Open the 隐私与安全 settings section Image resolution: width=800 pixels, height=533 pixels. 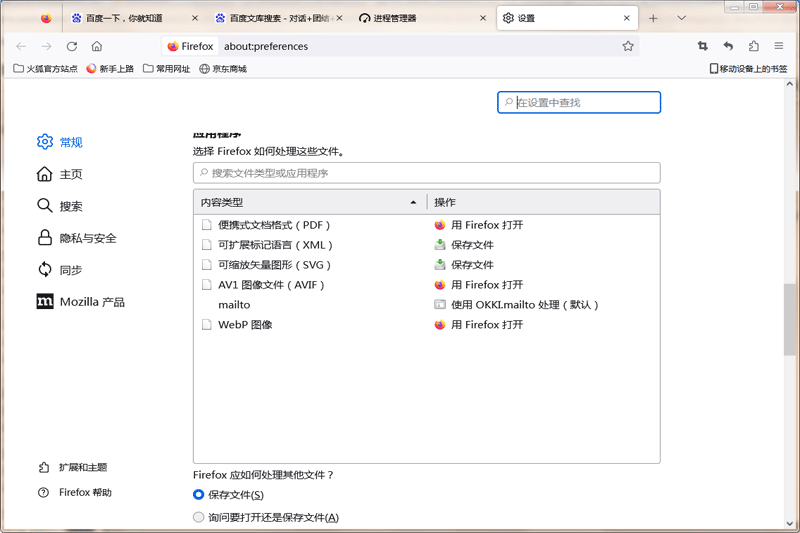[x=77, y=238]
